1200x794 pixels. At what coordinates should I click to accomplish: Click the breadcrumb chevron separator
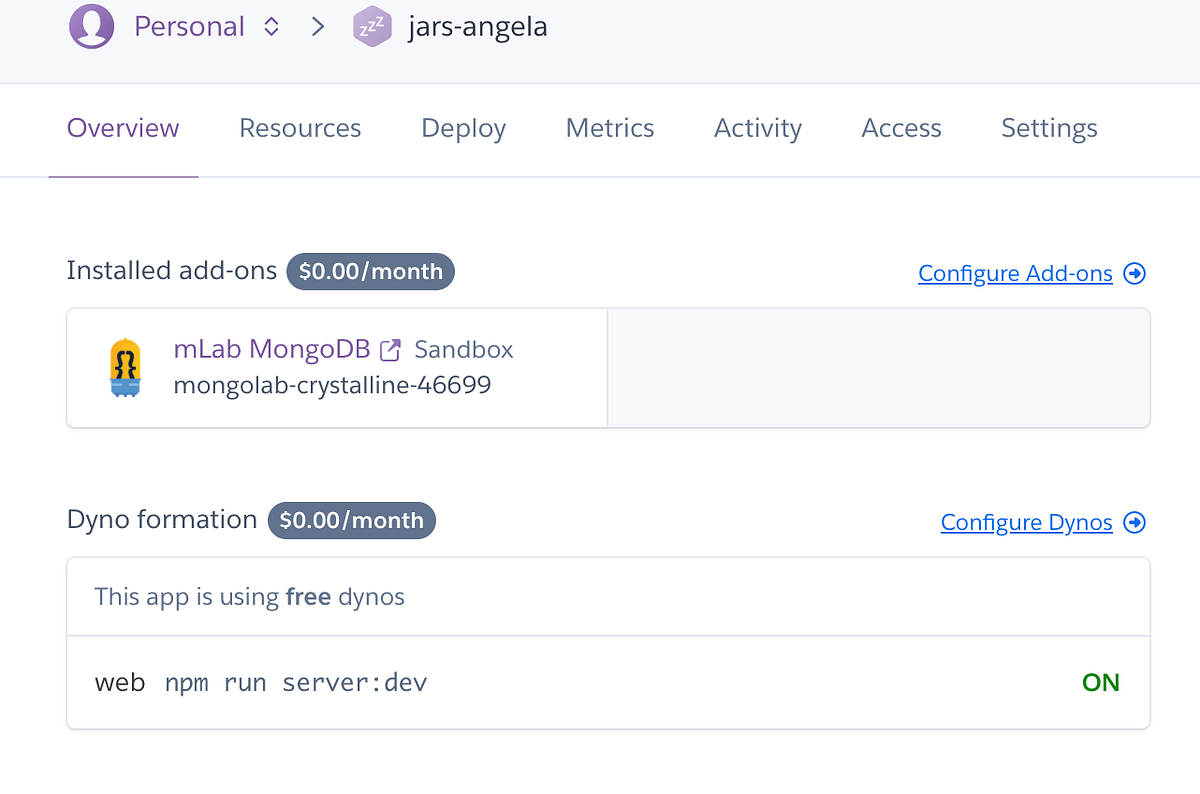[318, 27]
